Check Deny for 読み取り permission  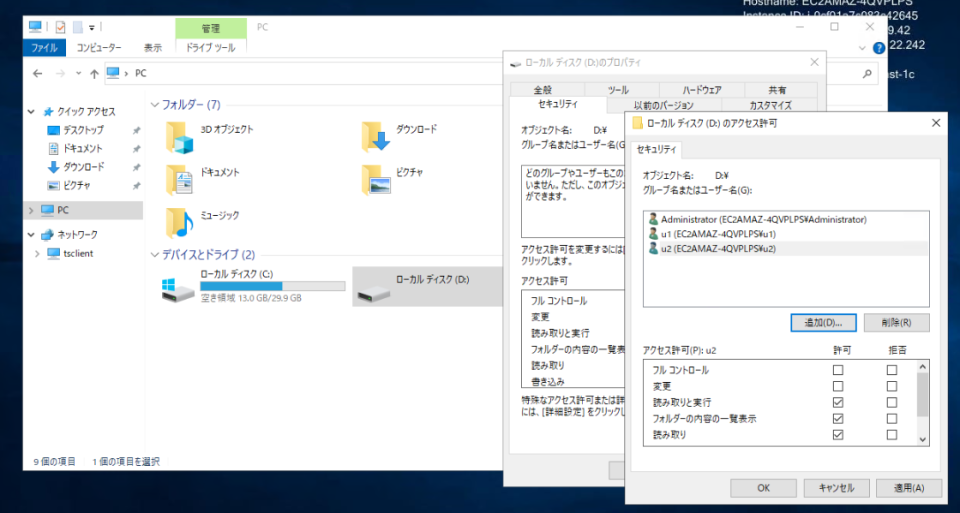pyautogui.click(x=891, y=435)
